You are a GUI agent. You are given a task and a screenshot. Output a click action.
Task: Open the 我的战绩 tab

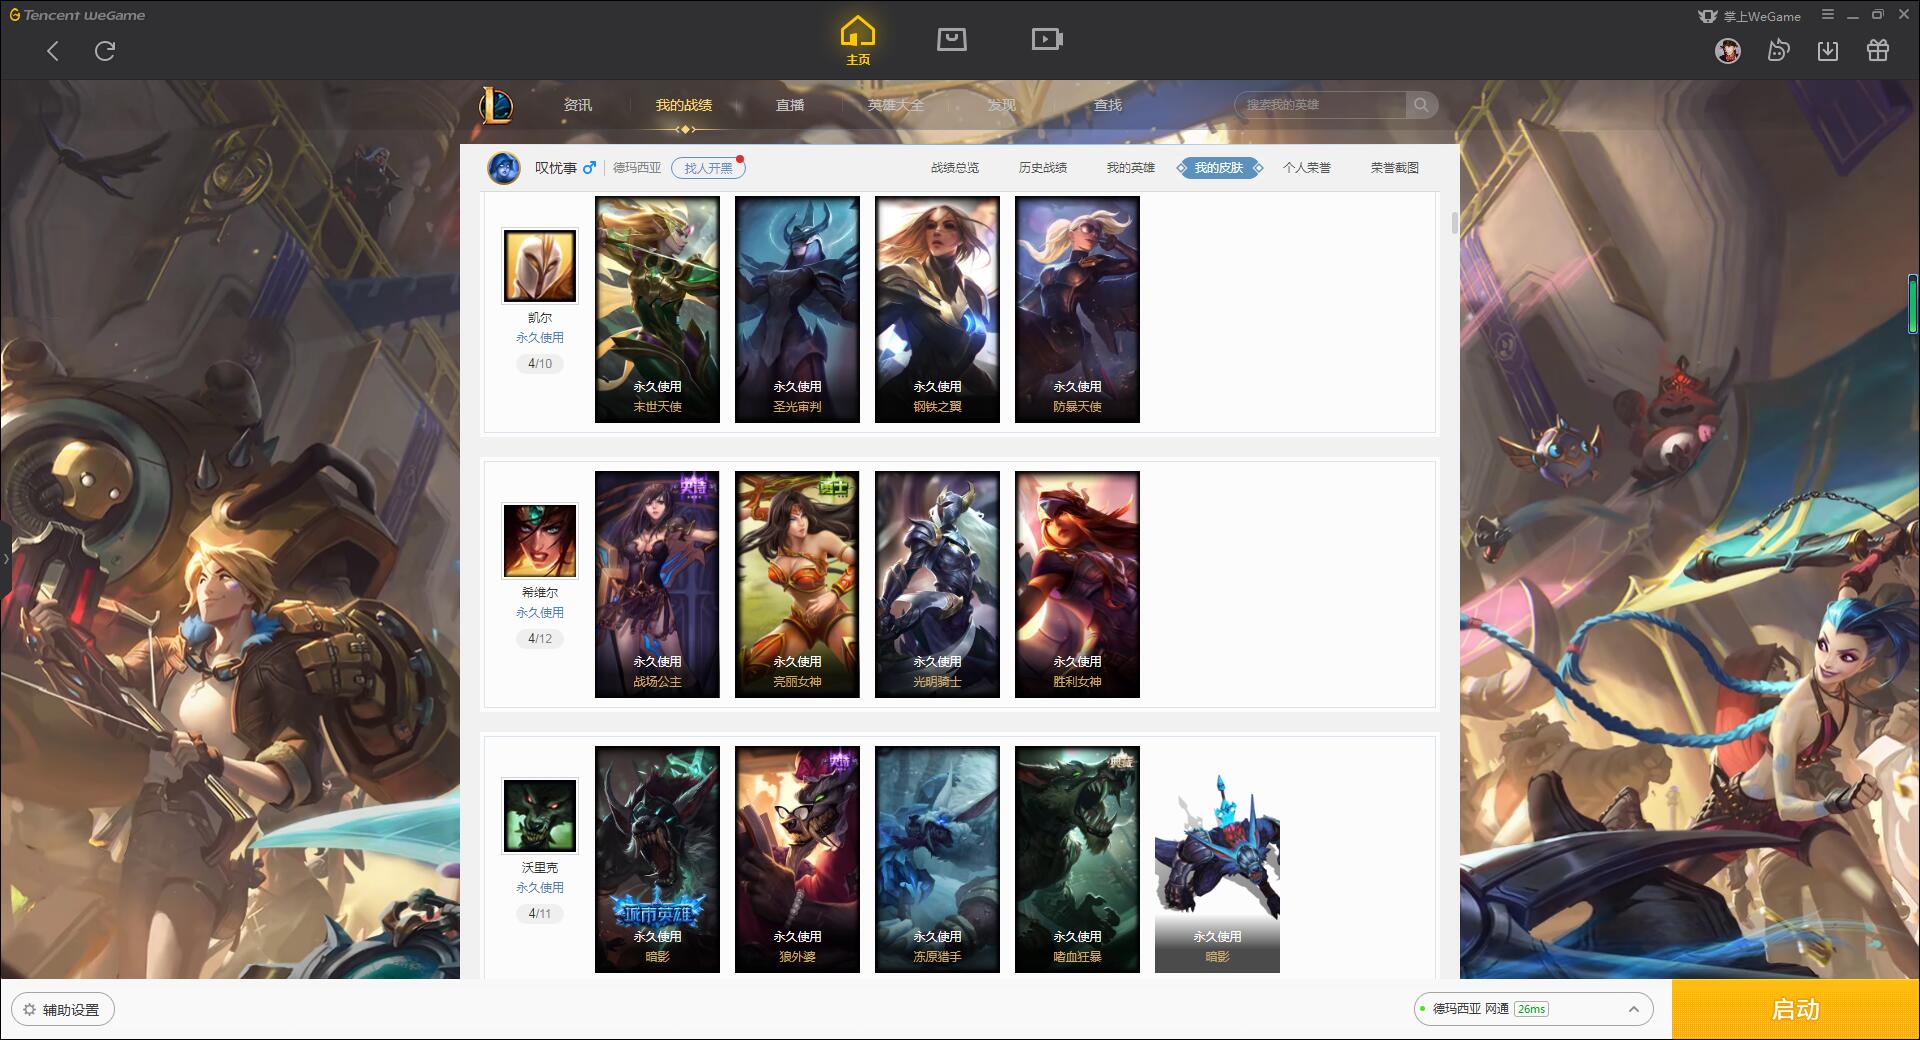[x=684, y=105]
